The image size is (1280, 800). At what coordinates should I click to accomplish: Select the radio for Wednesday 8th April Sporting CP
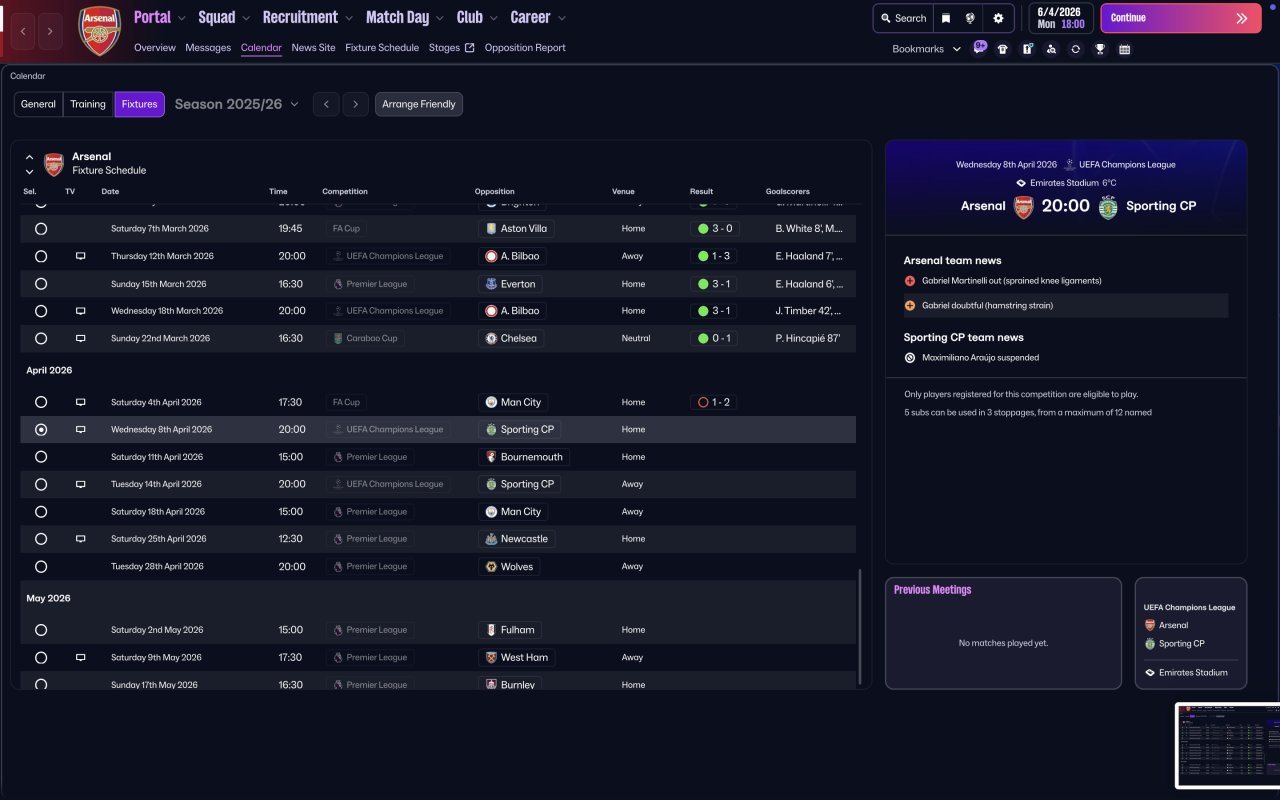pyautogui.click(x=41, y=430)
